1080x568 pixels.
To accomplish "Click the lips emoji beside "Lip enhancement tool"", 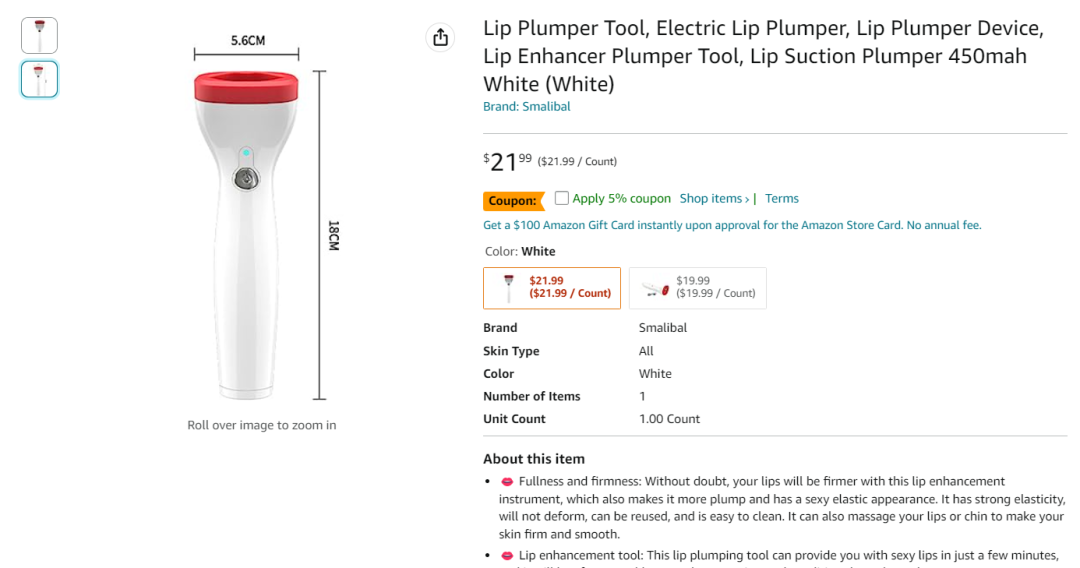I will pos(507,555).
